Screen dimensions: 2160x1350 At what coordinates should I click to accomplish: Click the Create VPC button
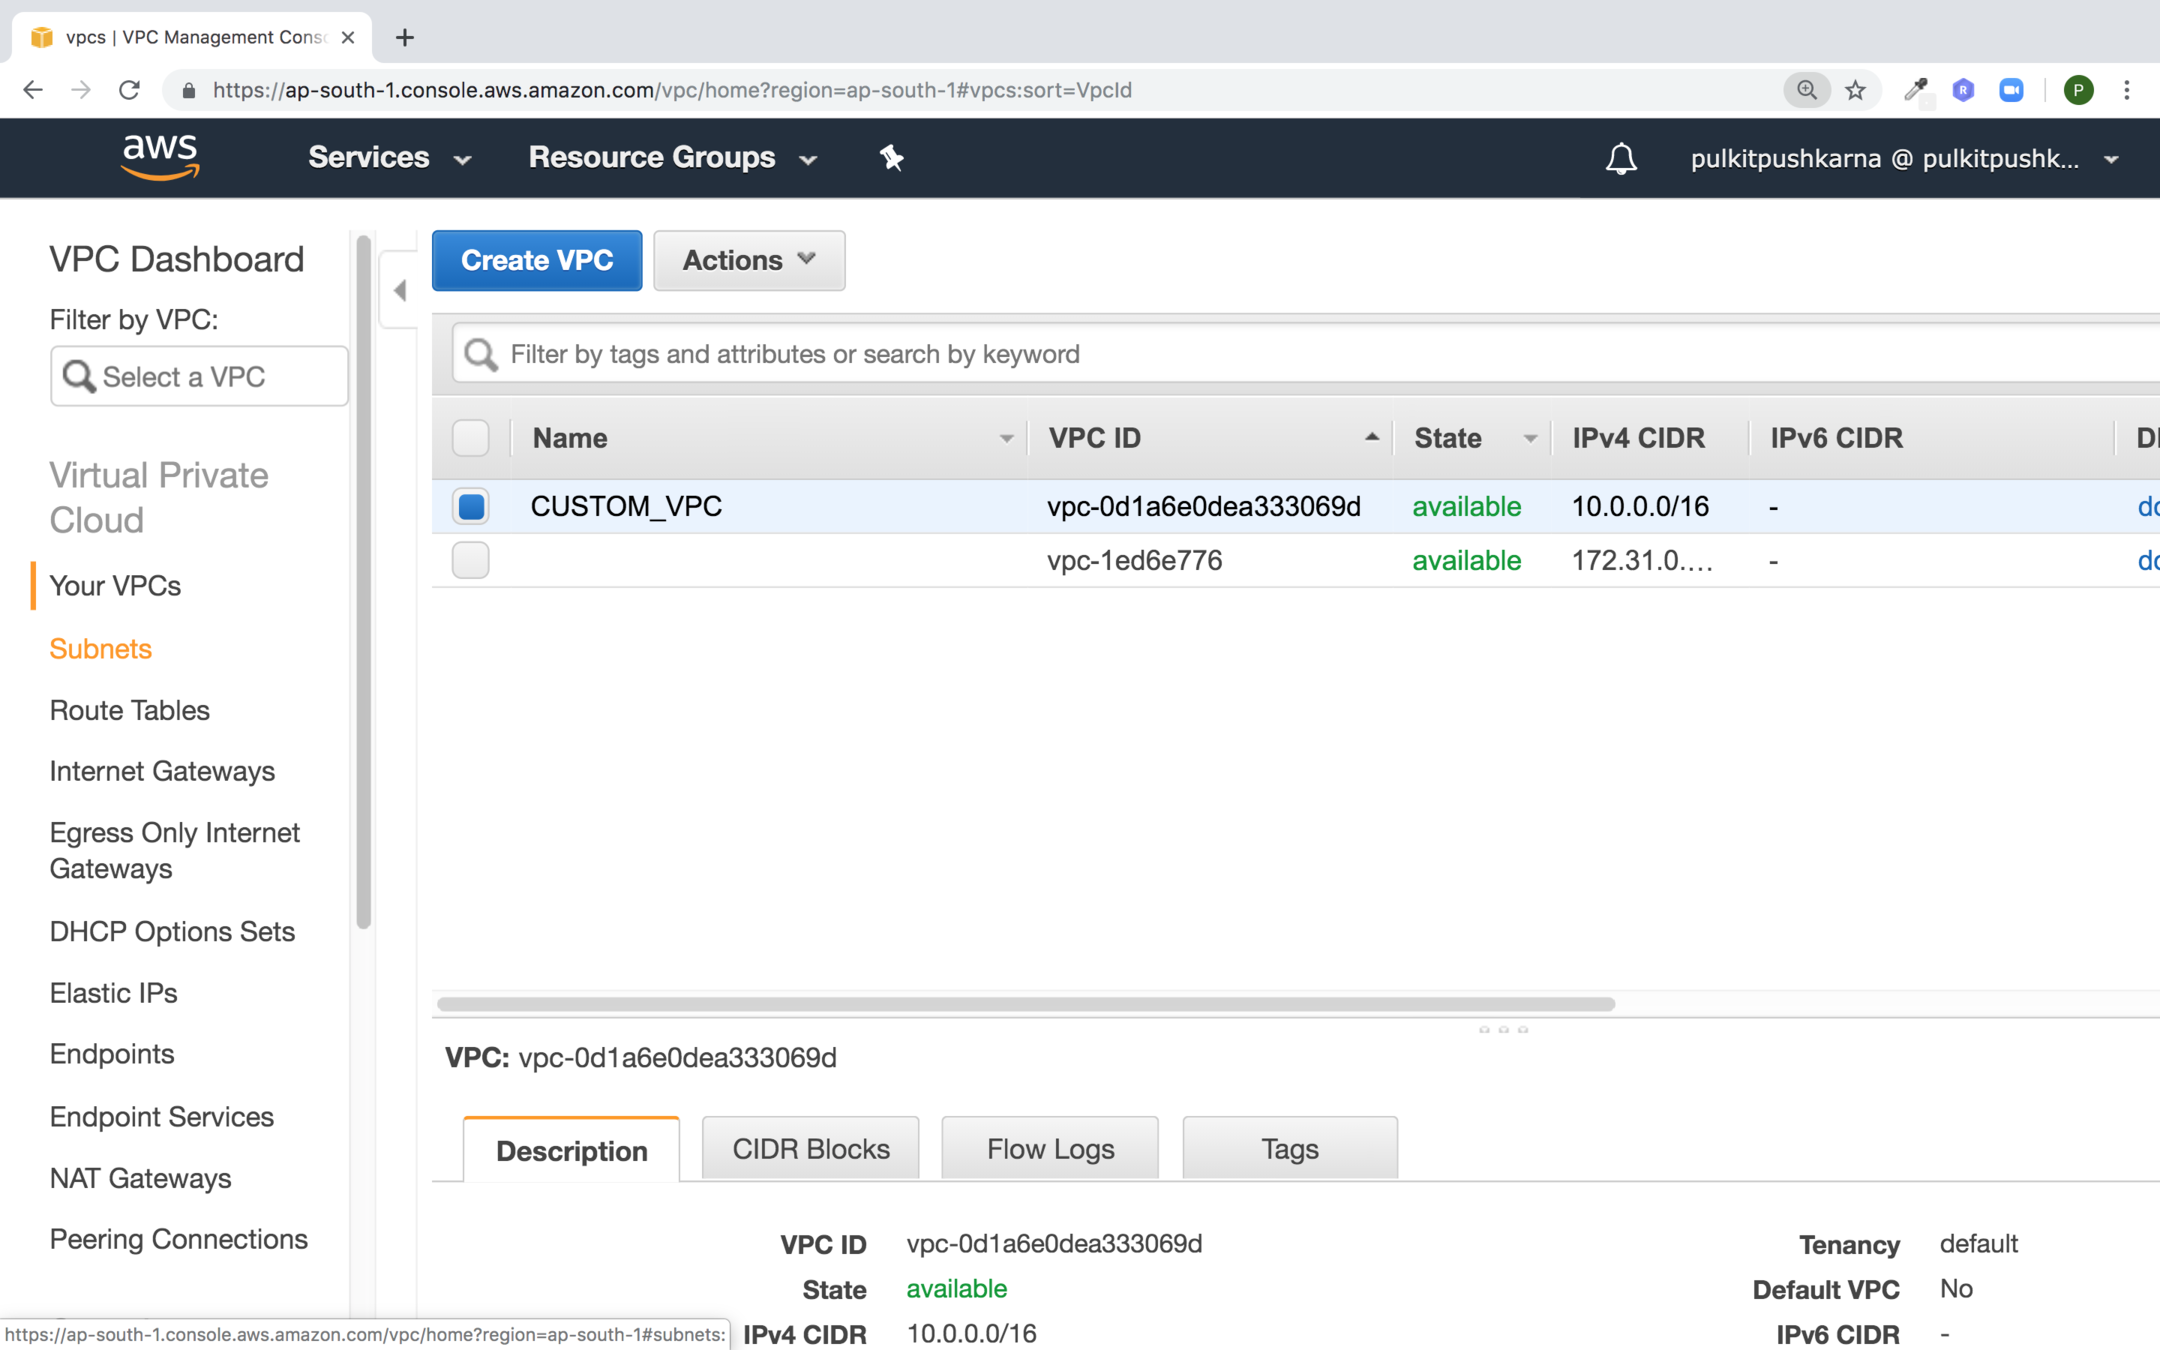click(x=537, y=261)
